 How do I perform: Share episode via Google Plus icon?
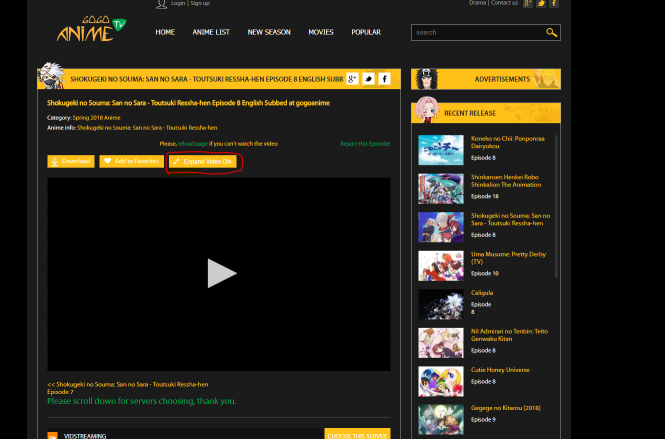click(353, 79)
